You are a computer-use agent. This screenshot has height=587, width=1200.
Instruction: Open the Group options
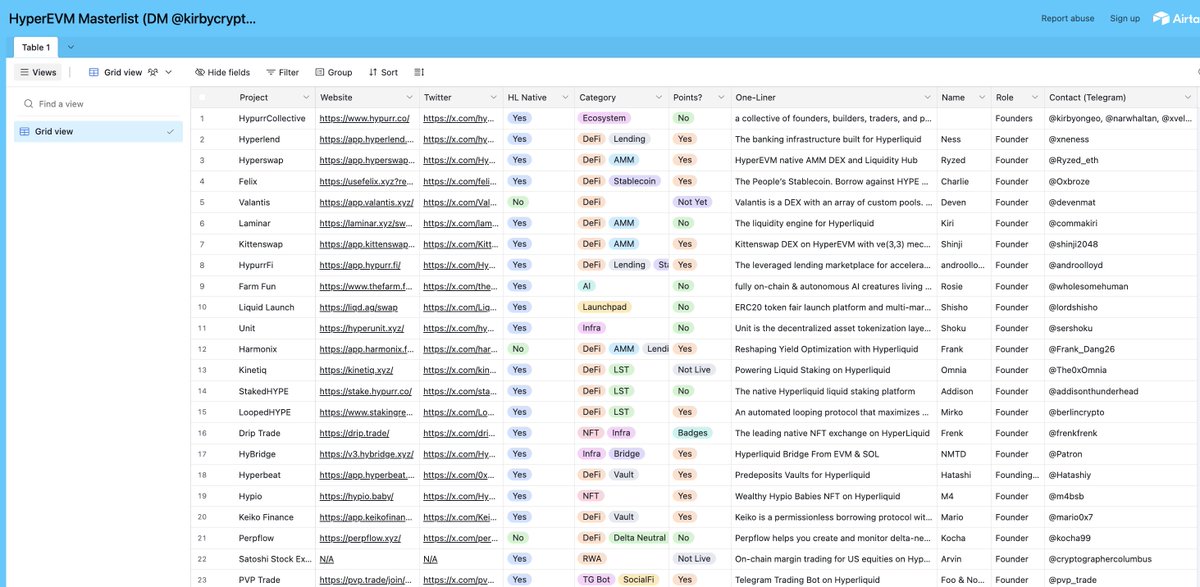click(x=333, y=72)
